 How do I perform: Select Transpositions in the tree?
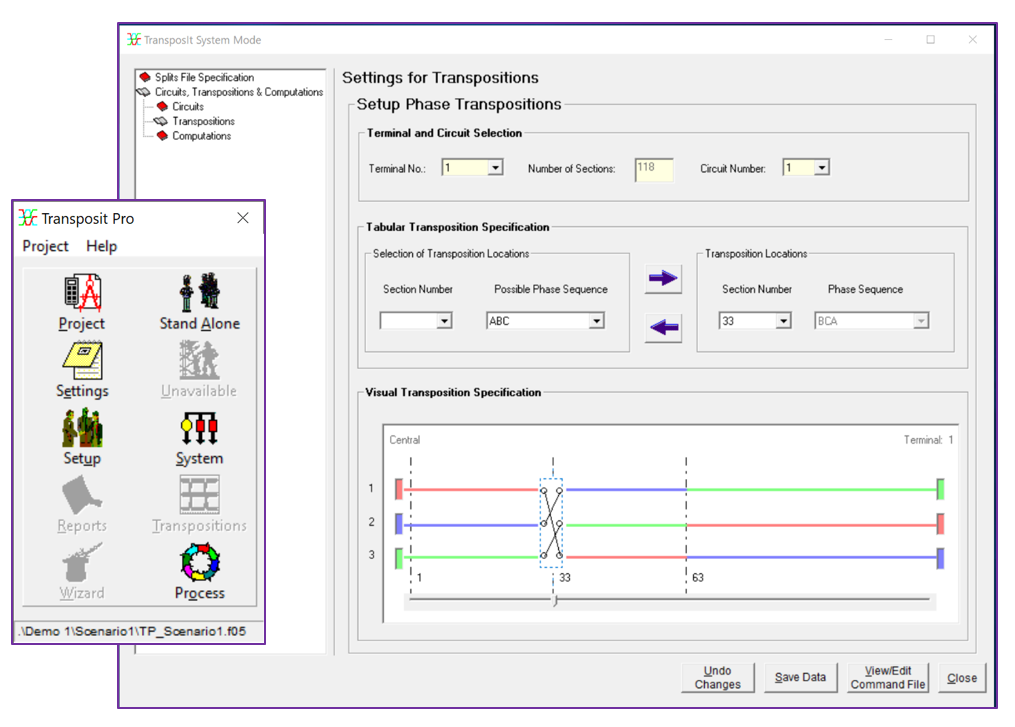[x=203, y=121]
